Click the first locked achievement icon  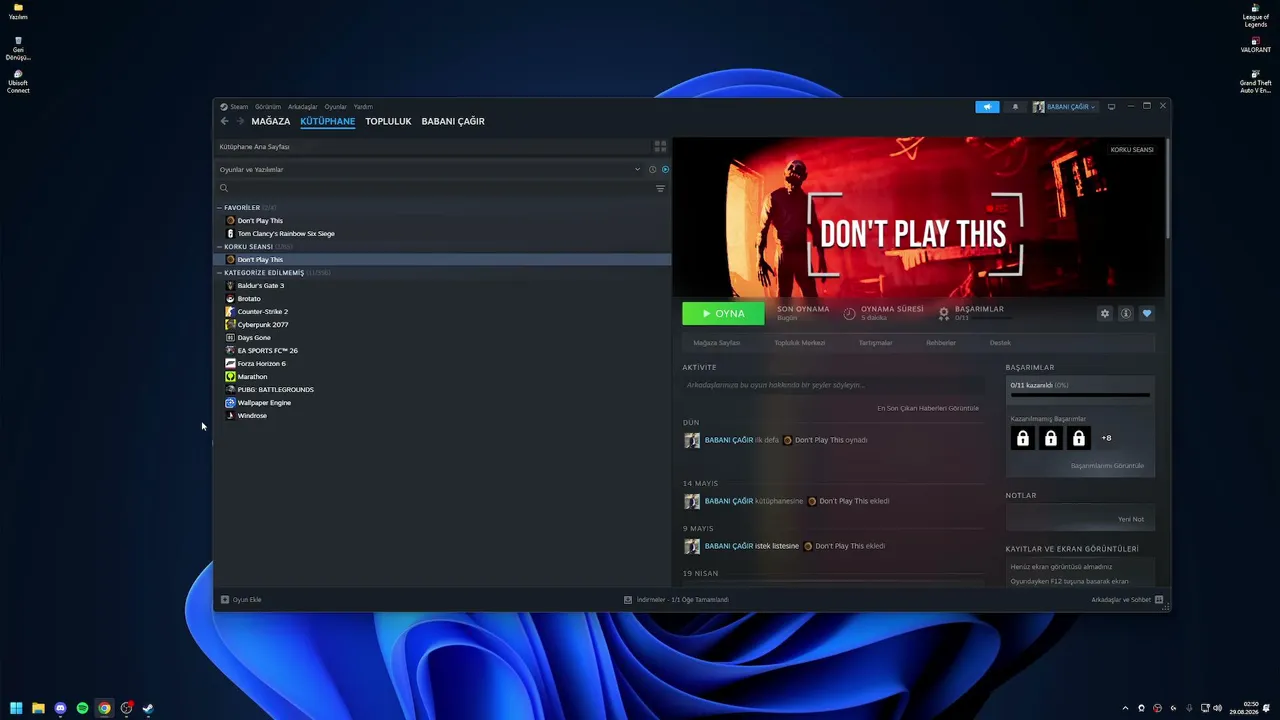pos(1023,438)
